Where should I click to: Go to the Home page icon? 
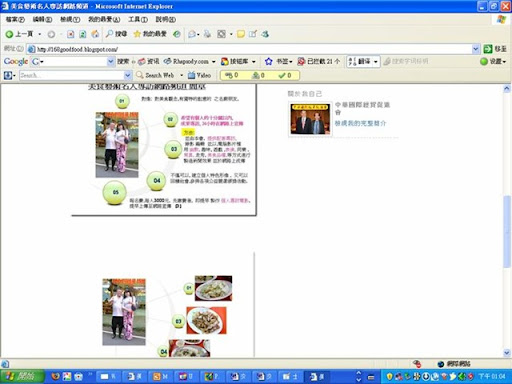coord(95,34)
